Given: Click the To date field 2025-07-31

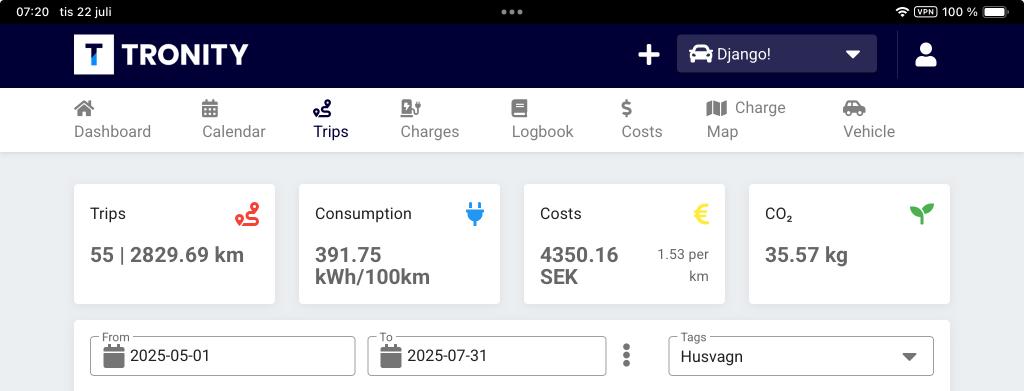Looking at the screenshot, I should click(487, 356).
